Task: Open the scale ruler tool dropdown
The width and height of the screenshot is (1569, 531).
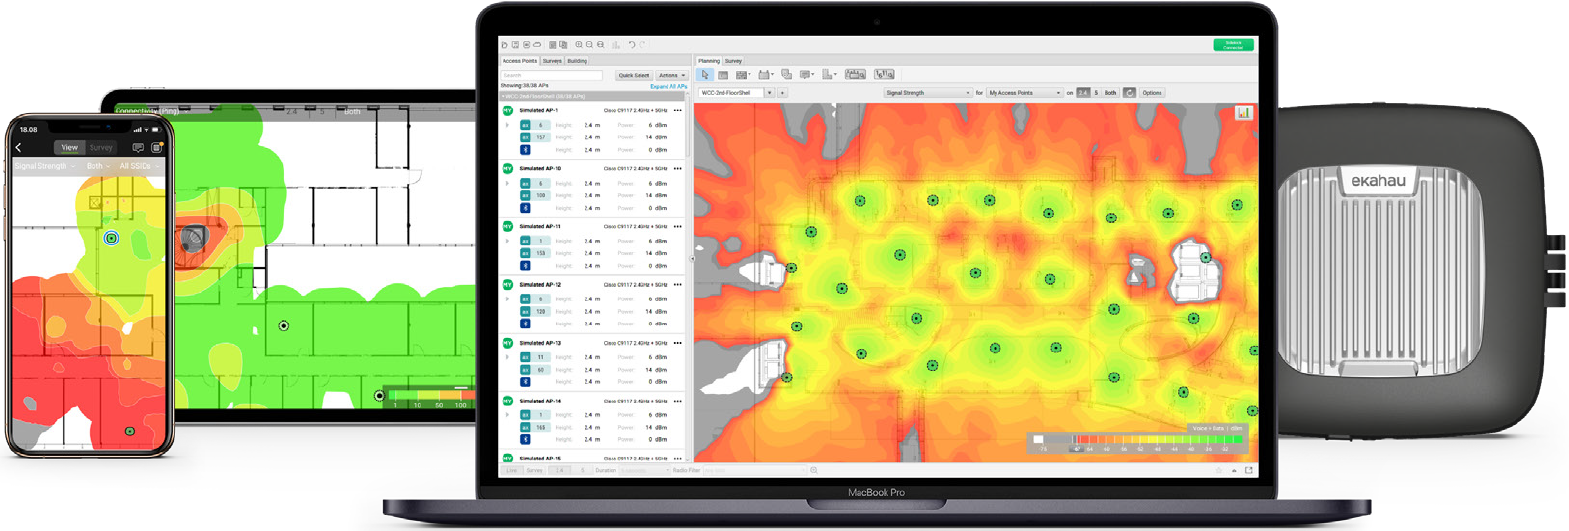Action: (829, 75)
